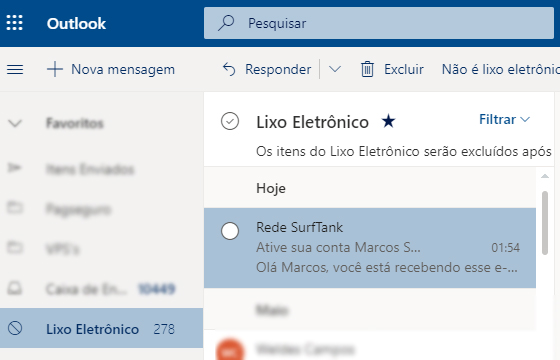Click the message list scrollbar thumb

[x=545, y=223]
